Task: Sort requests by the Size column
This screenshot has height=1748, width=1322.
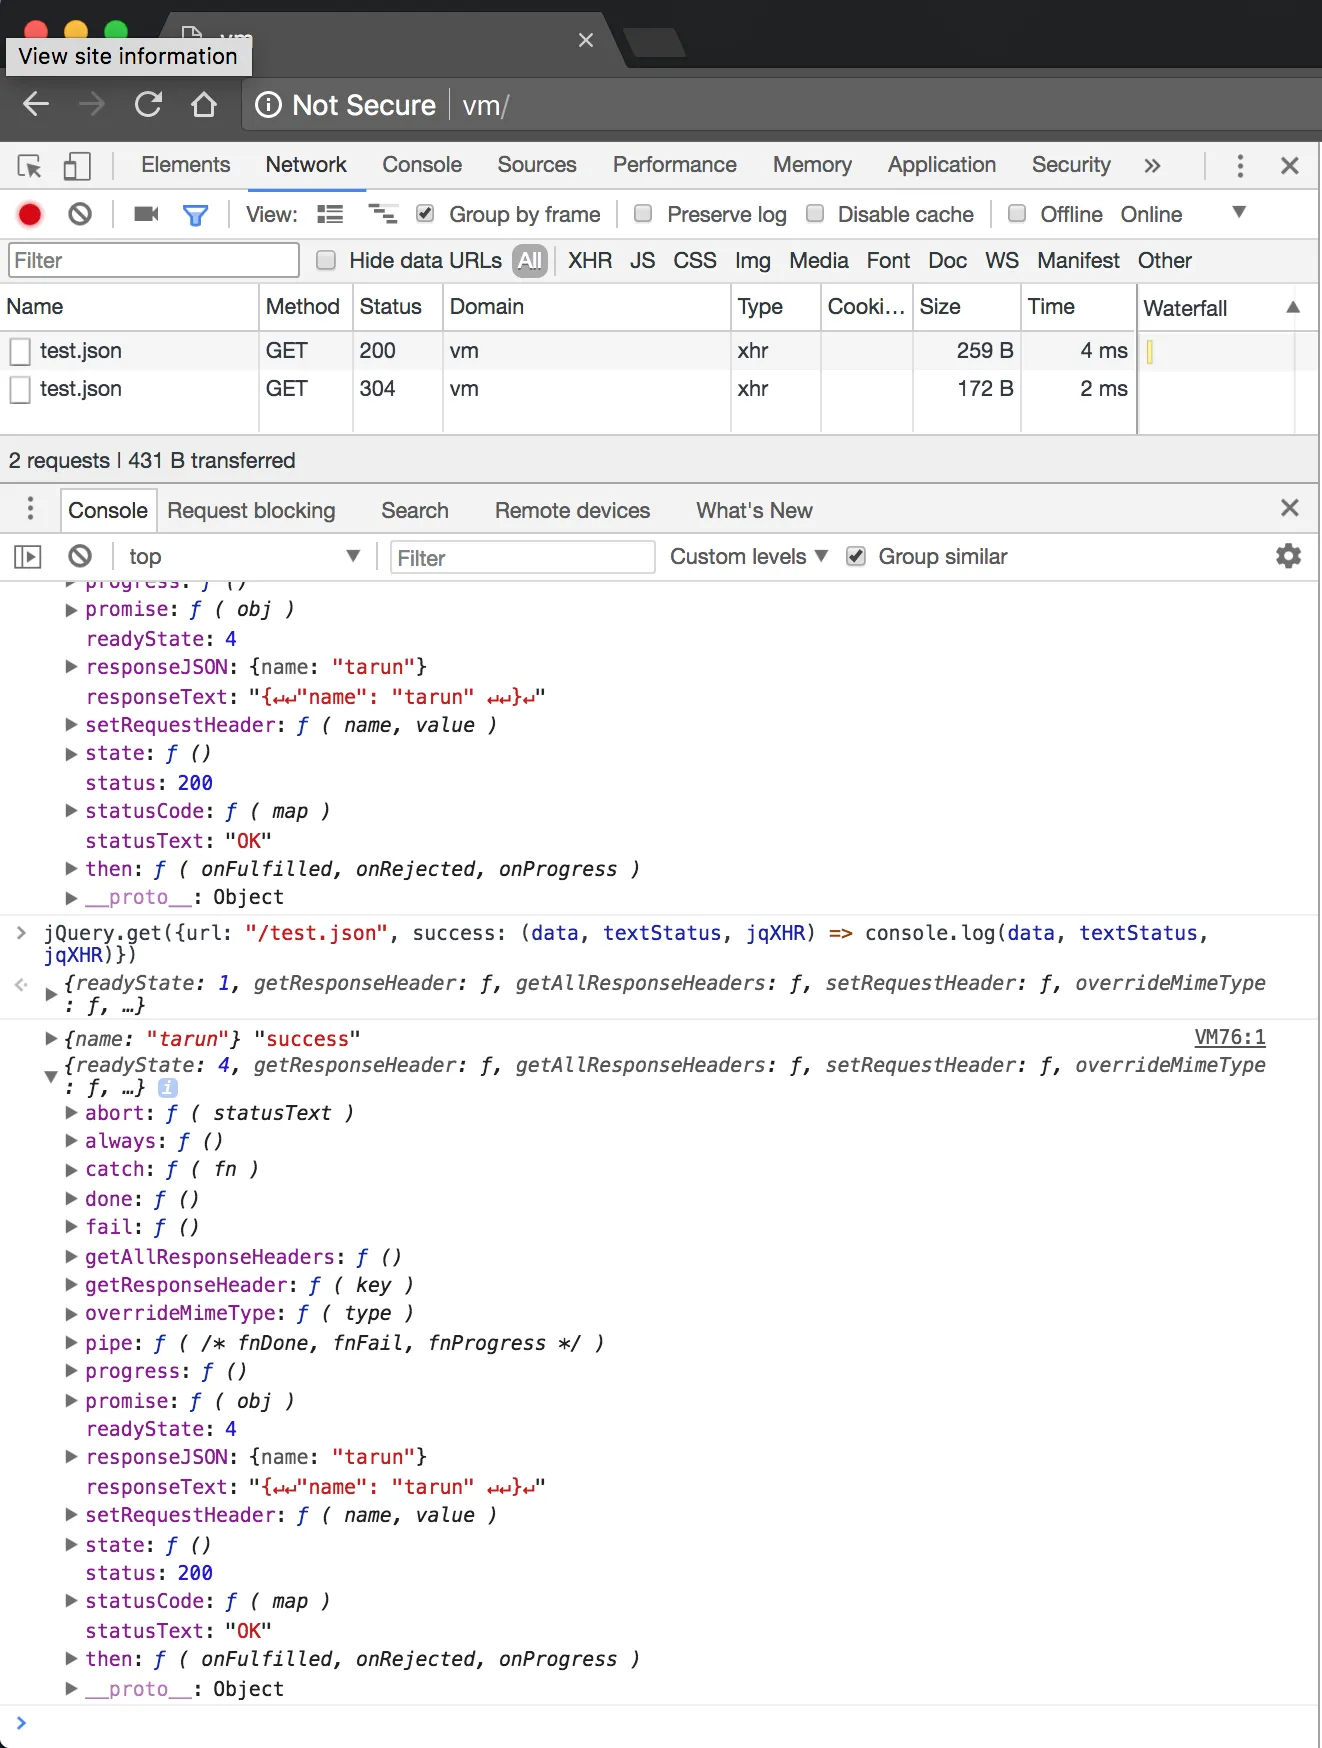Action: pyautogui.click(x=966, y=307)
